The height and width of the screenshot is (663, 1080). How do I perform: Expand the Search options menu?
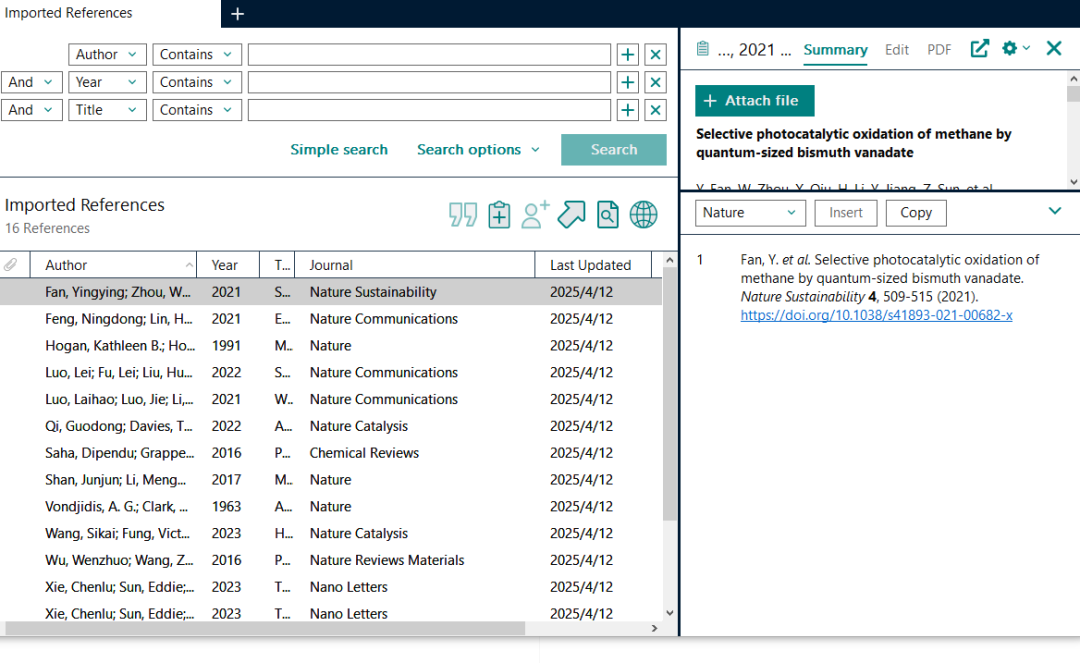(x=478, y=150)
